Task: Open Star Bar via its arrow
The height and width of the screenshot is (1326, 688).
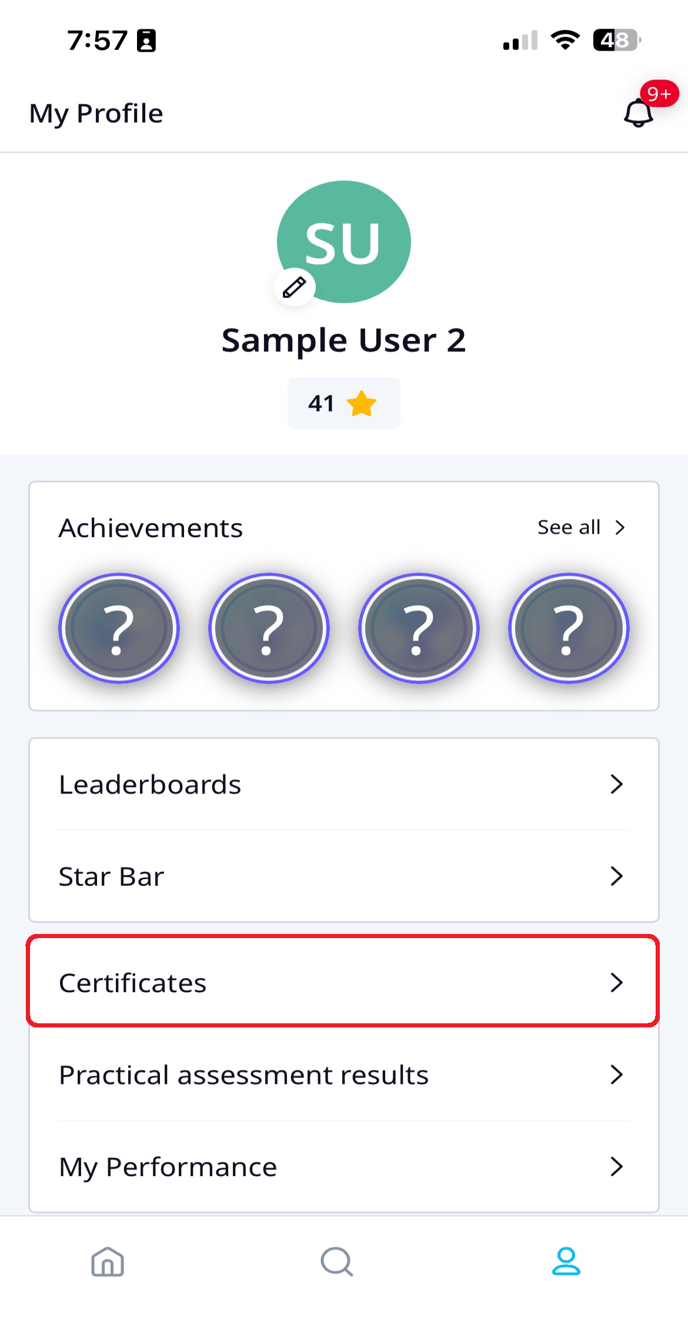Action: click(x=617, y=876)
